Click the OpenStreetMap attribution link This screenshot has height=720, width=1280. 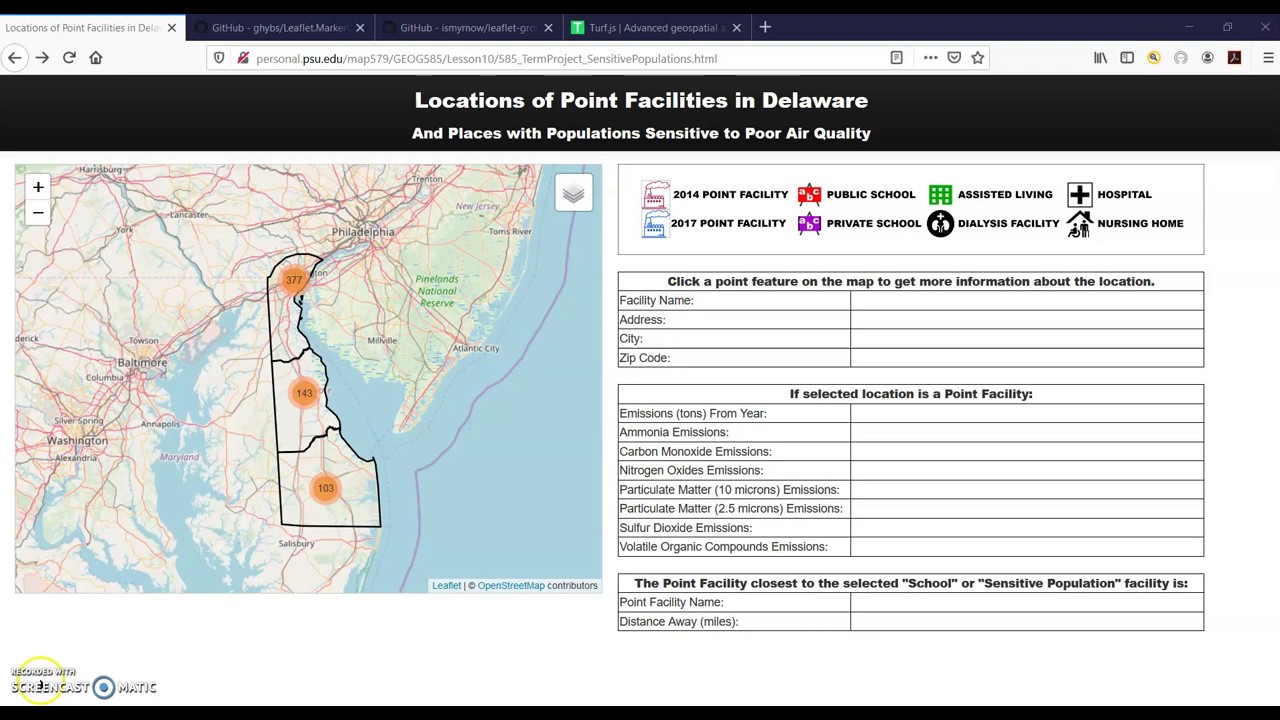[511, 586]
